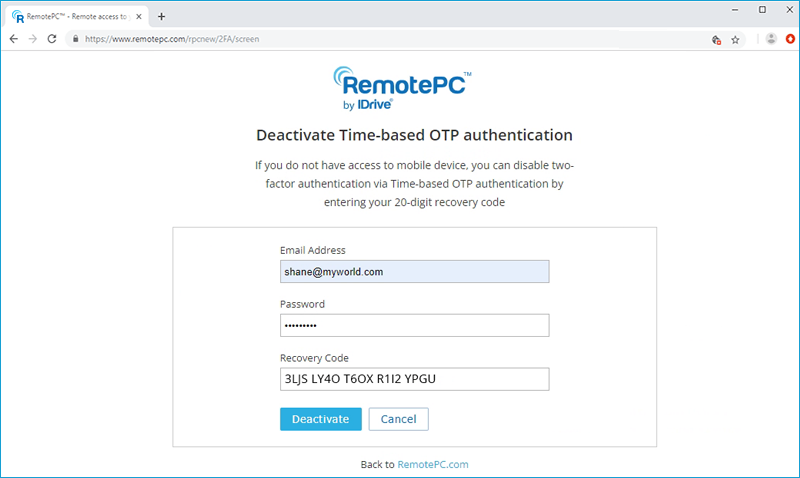Click the browser back arrow
The height and width of the screenshot is (478, 800).
(13, 39)
